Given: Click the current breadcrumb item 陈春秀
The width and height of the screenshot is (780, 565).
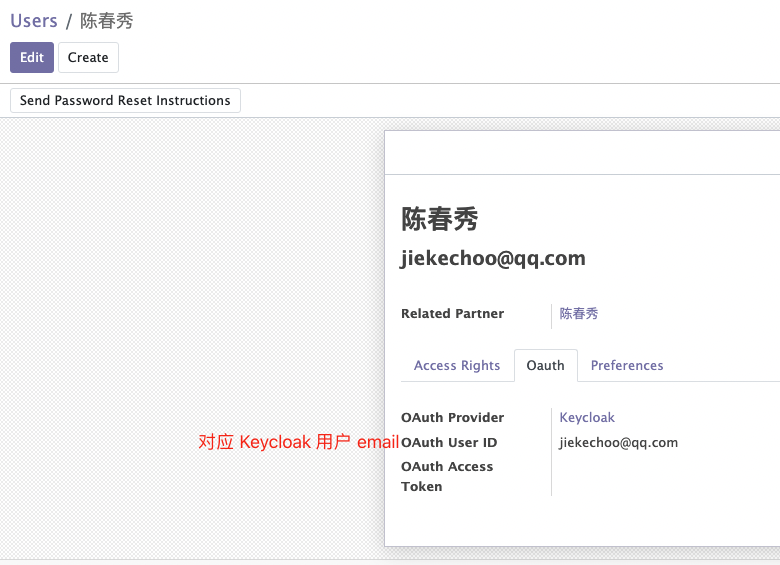Looking at the screenshot, I should [107, 21].
